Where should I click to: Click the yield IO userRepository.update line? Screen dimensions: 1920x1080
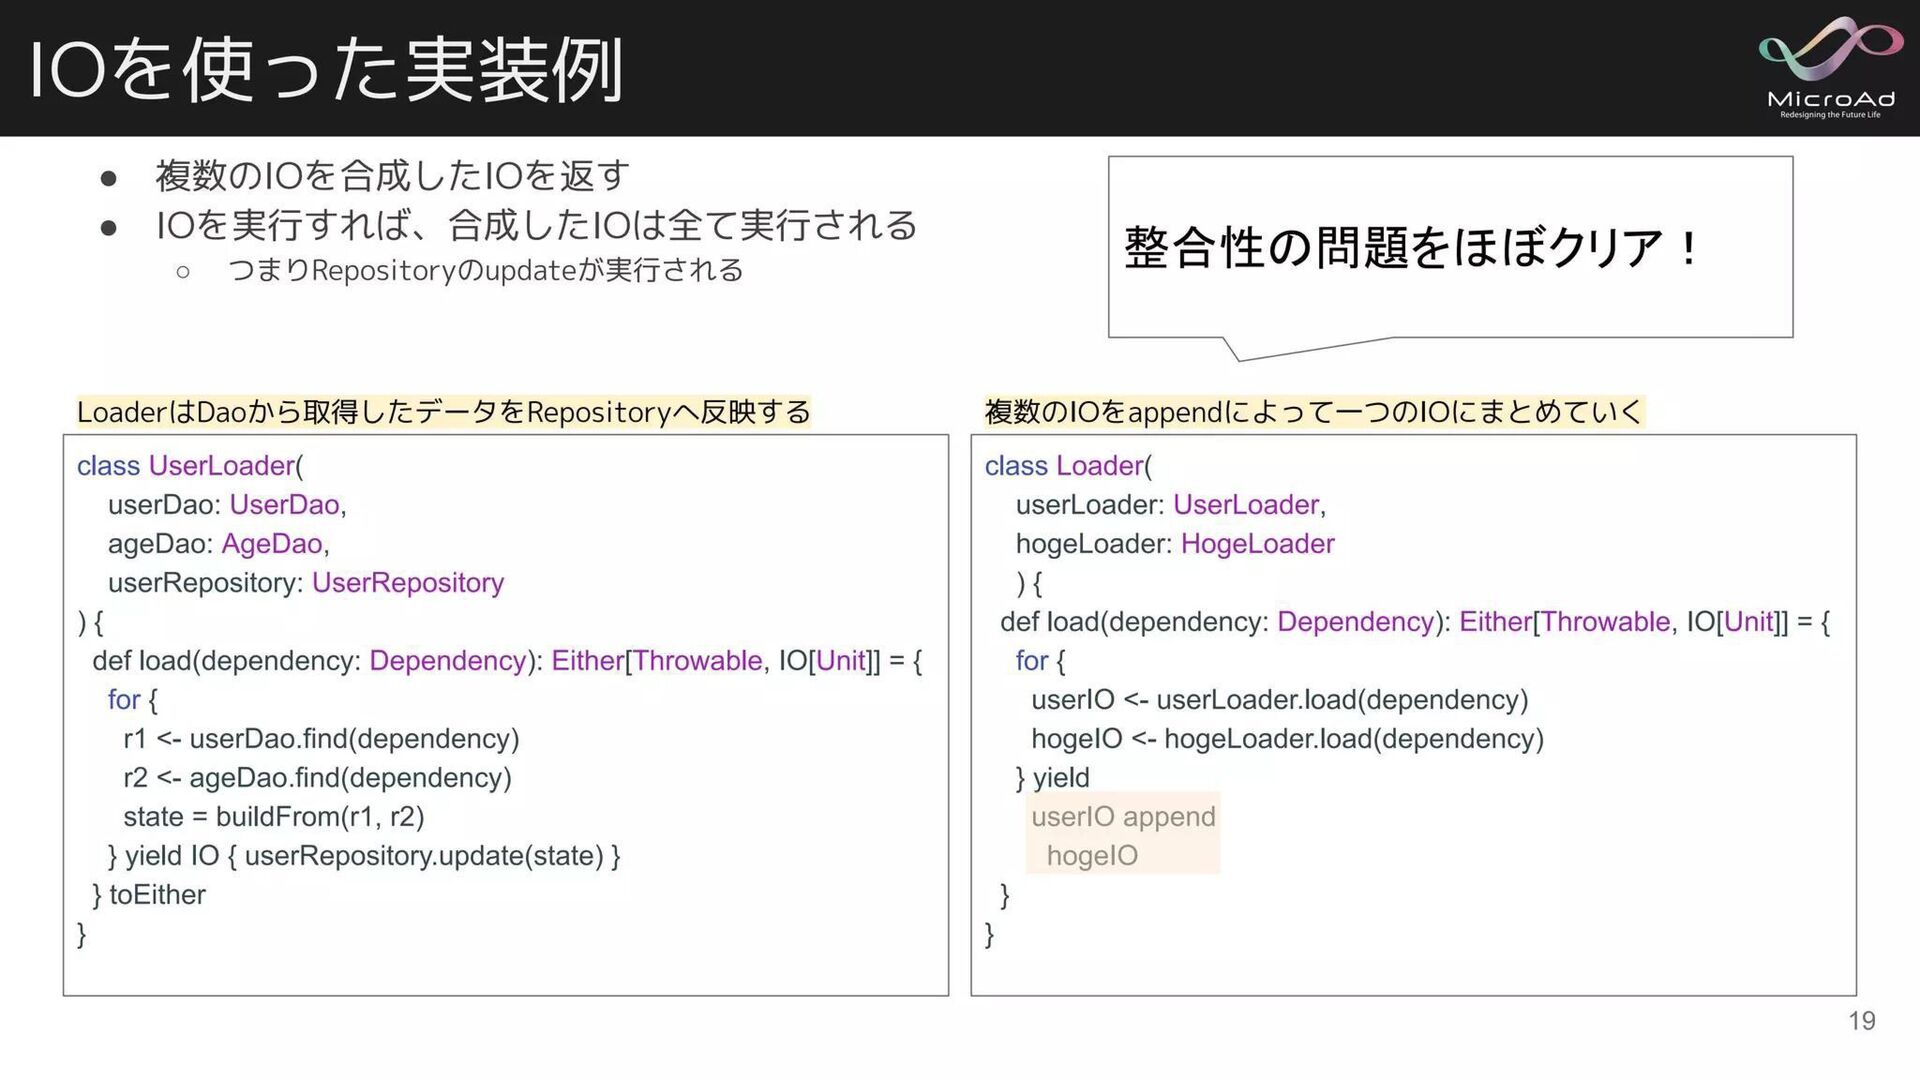[364, 856]
